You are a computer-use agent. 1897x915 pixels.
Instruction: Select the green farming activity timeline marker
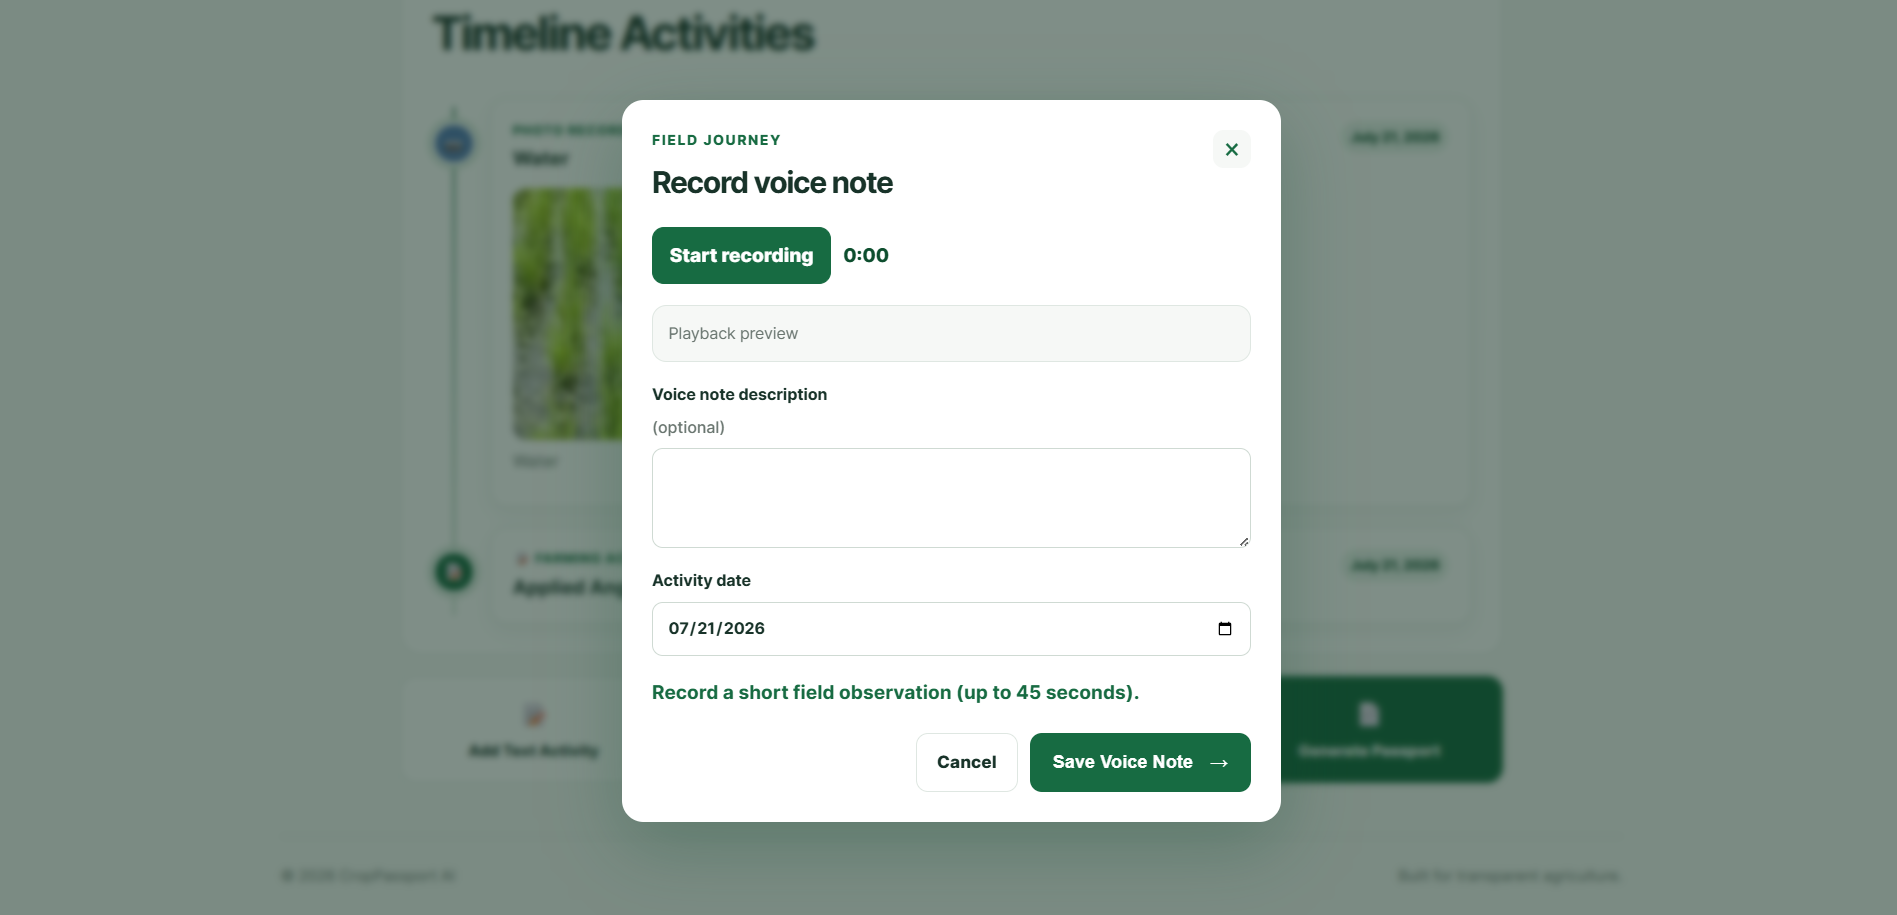(454, 571)
